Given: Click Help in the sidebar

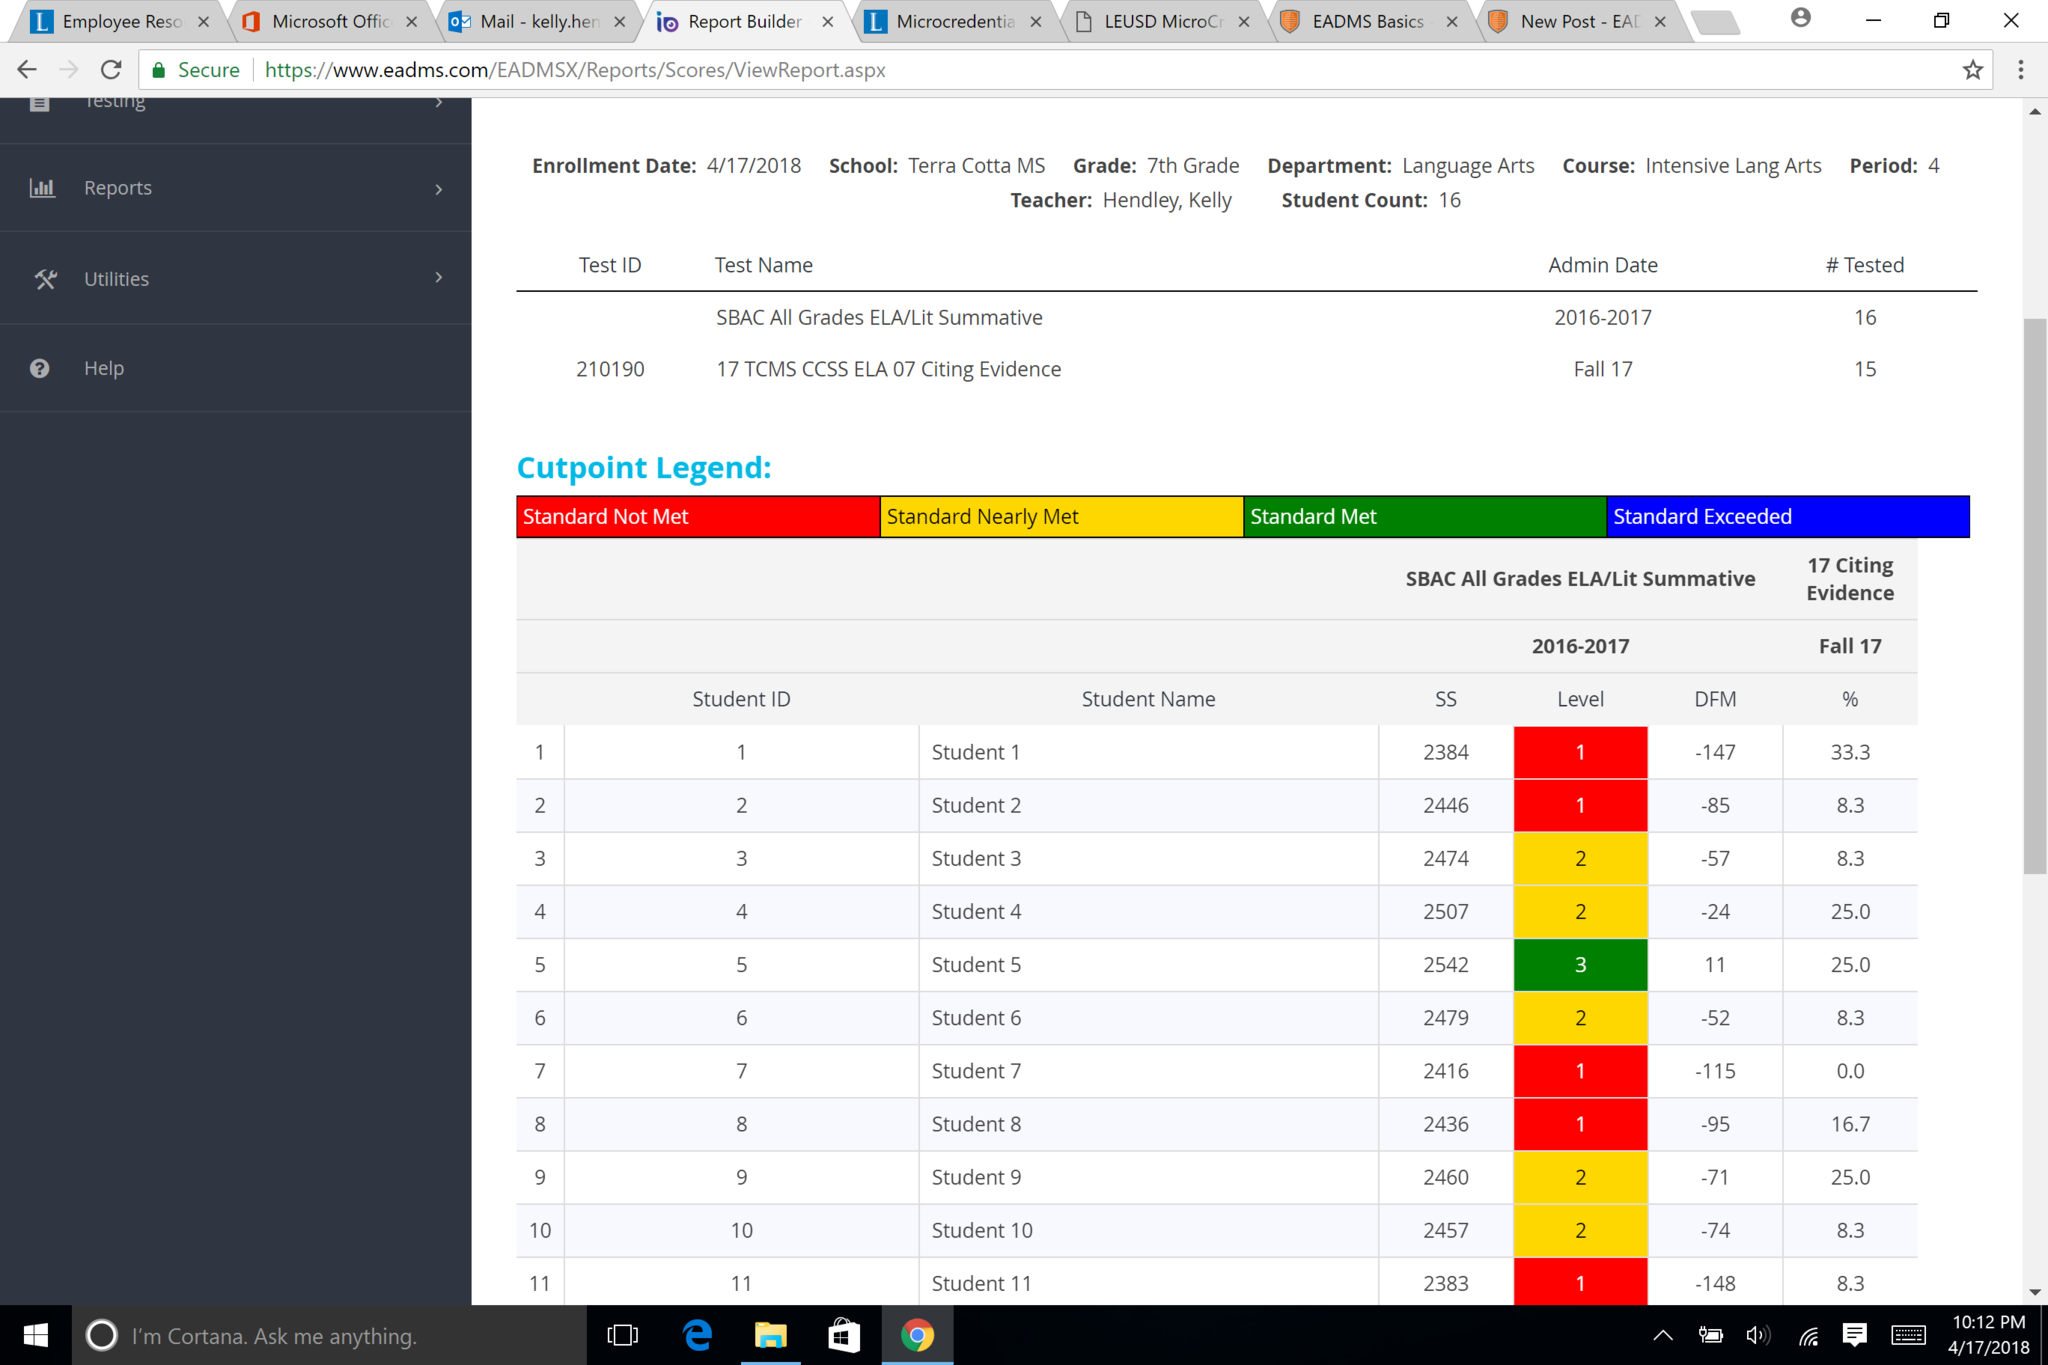Looking at the screenshot, I should point(104,368).
